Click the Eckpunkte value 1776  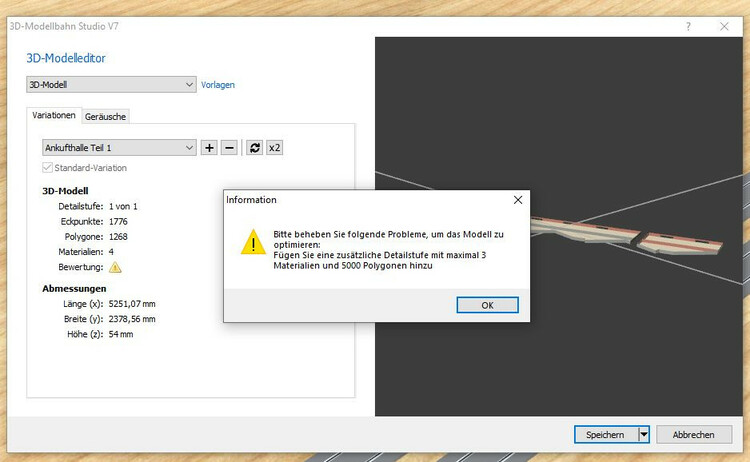click(118, 221)
